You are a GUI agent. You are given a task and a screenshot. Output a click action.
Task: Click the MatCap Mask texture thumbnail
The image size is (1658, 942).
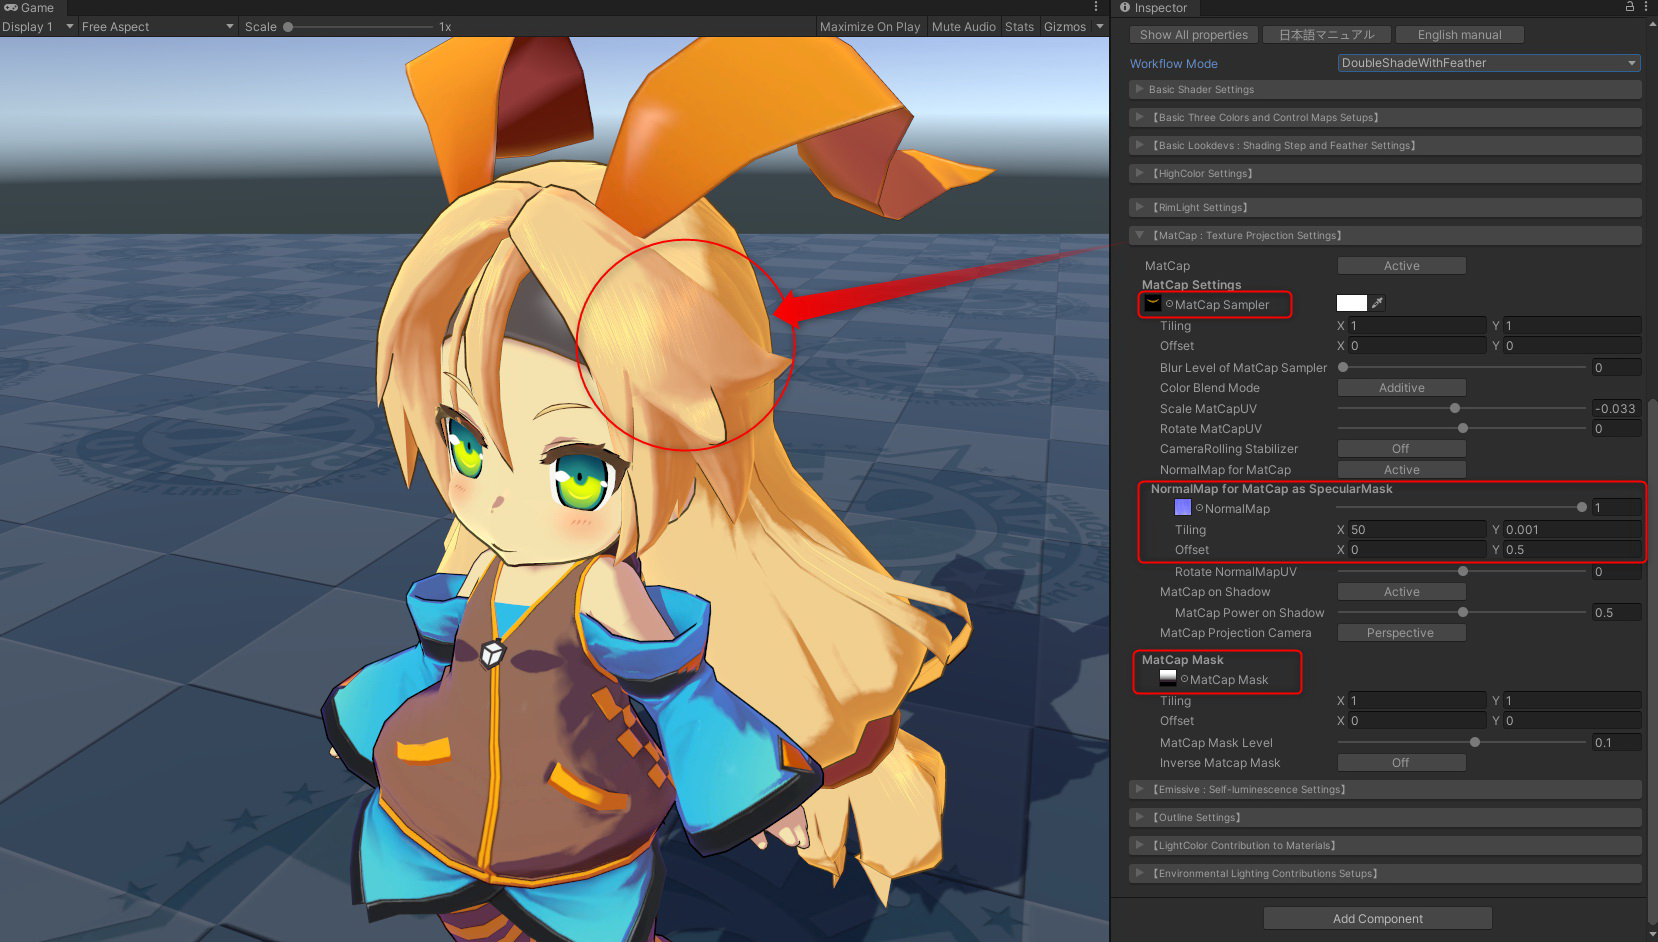click(1168, 678)
